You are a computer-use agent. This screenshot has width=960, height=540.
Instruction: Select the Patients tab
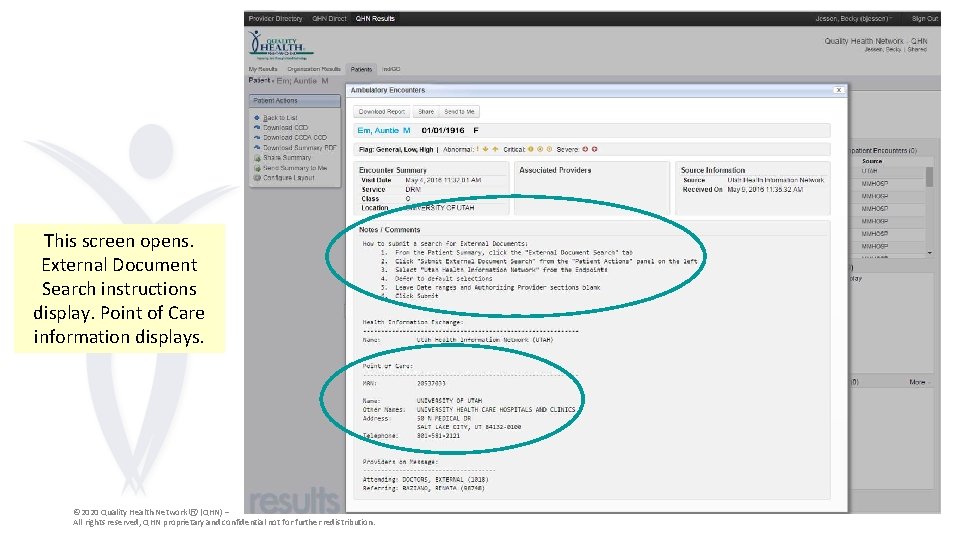(x=361, y=69)
